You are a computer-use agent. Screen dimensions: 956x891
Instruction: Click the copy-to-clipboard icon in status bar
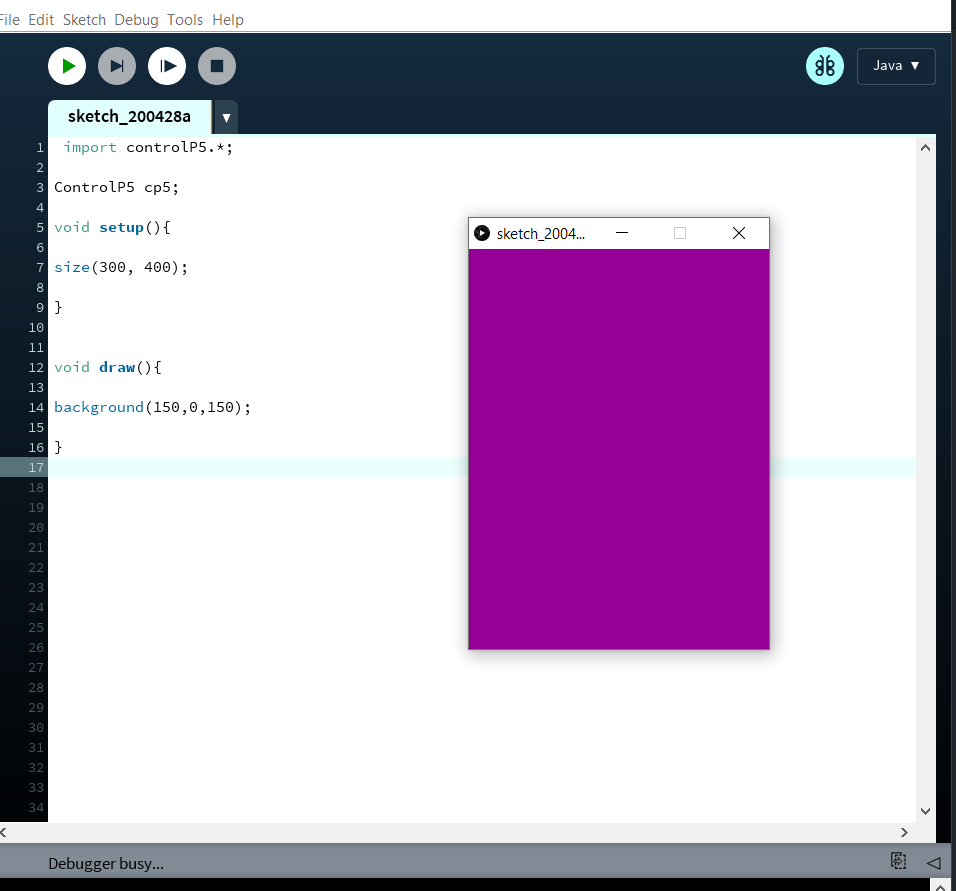(898, 861)
